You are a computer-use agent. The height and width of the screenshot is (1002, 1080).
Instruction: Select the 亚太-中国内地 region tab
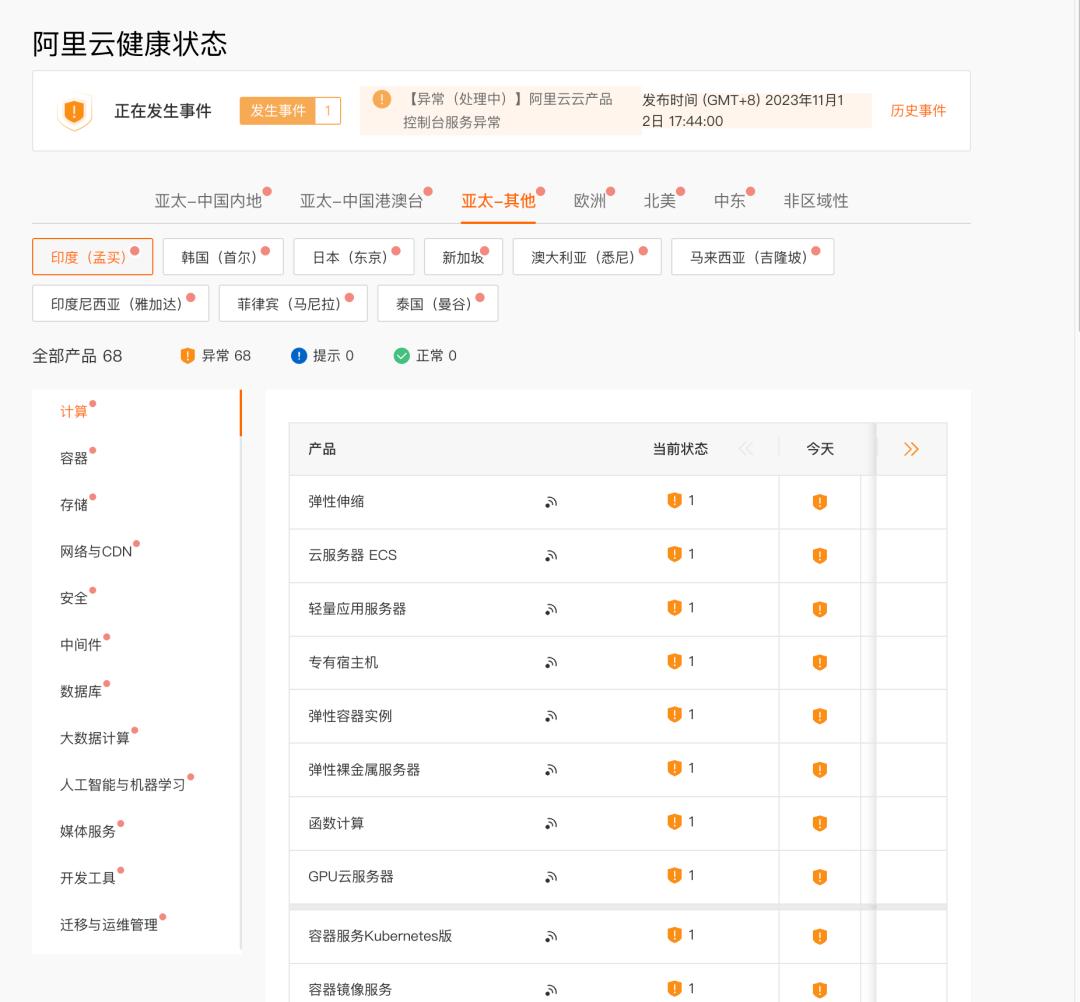[209, 201]
